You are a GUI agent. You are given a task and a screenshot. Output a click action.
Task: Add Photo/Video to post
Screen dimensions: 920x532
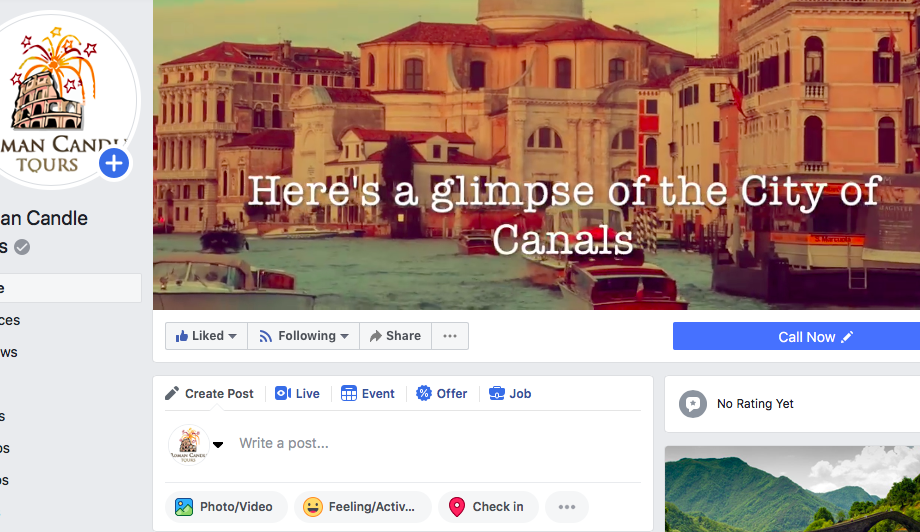(x=226, y=507)
